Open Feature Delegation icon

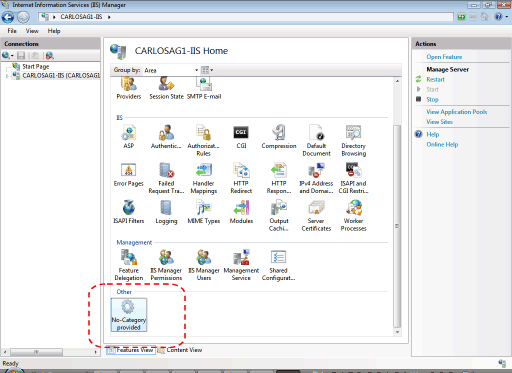[129, 265]
